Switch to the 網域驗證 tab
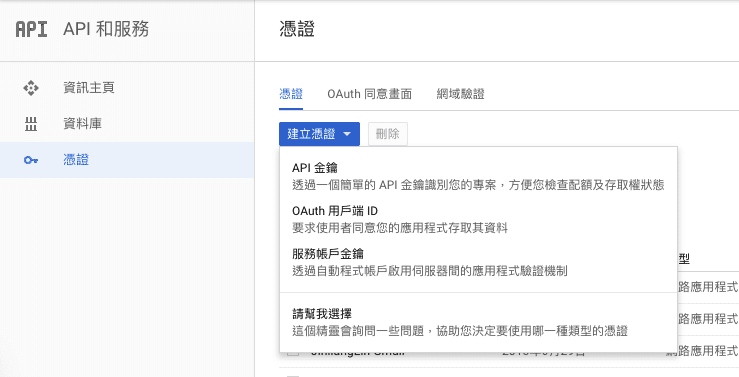739x377 pixels. [460, 94]
